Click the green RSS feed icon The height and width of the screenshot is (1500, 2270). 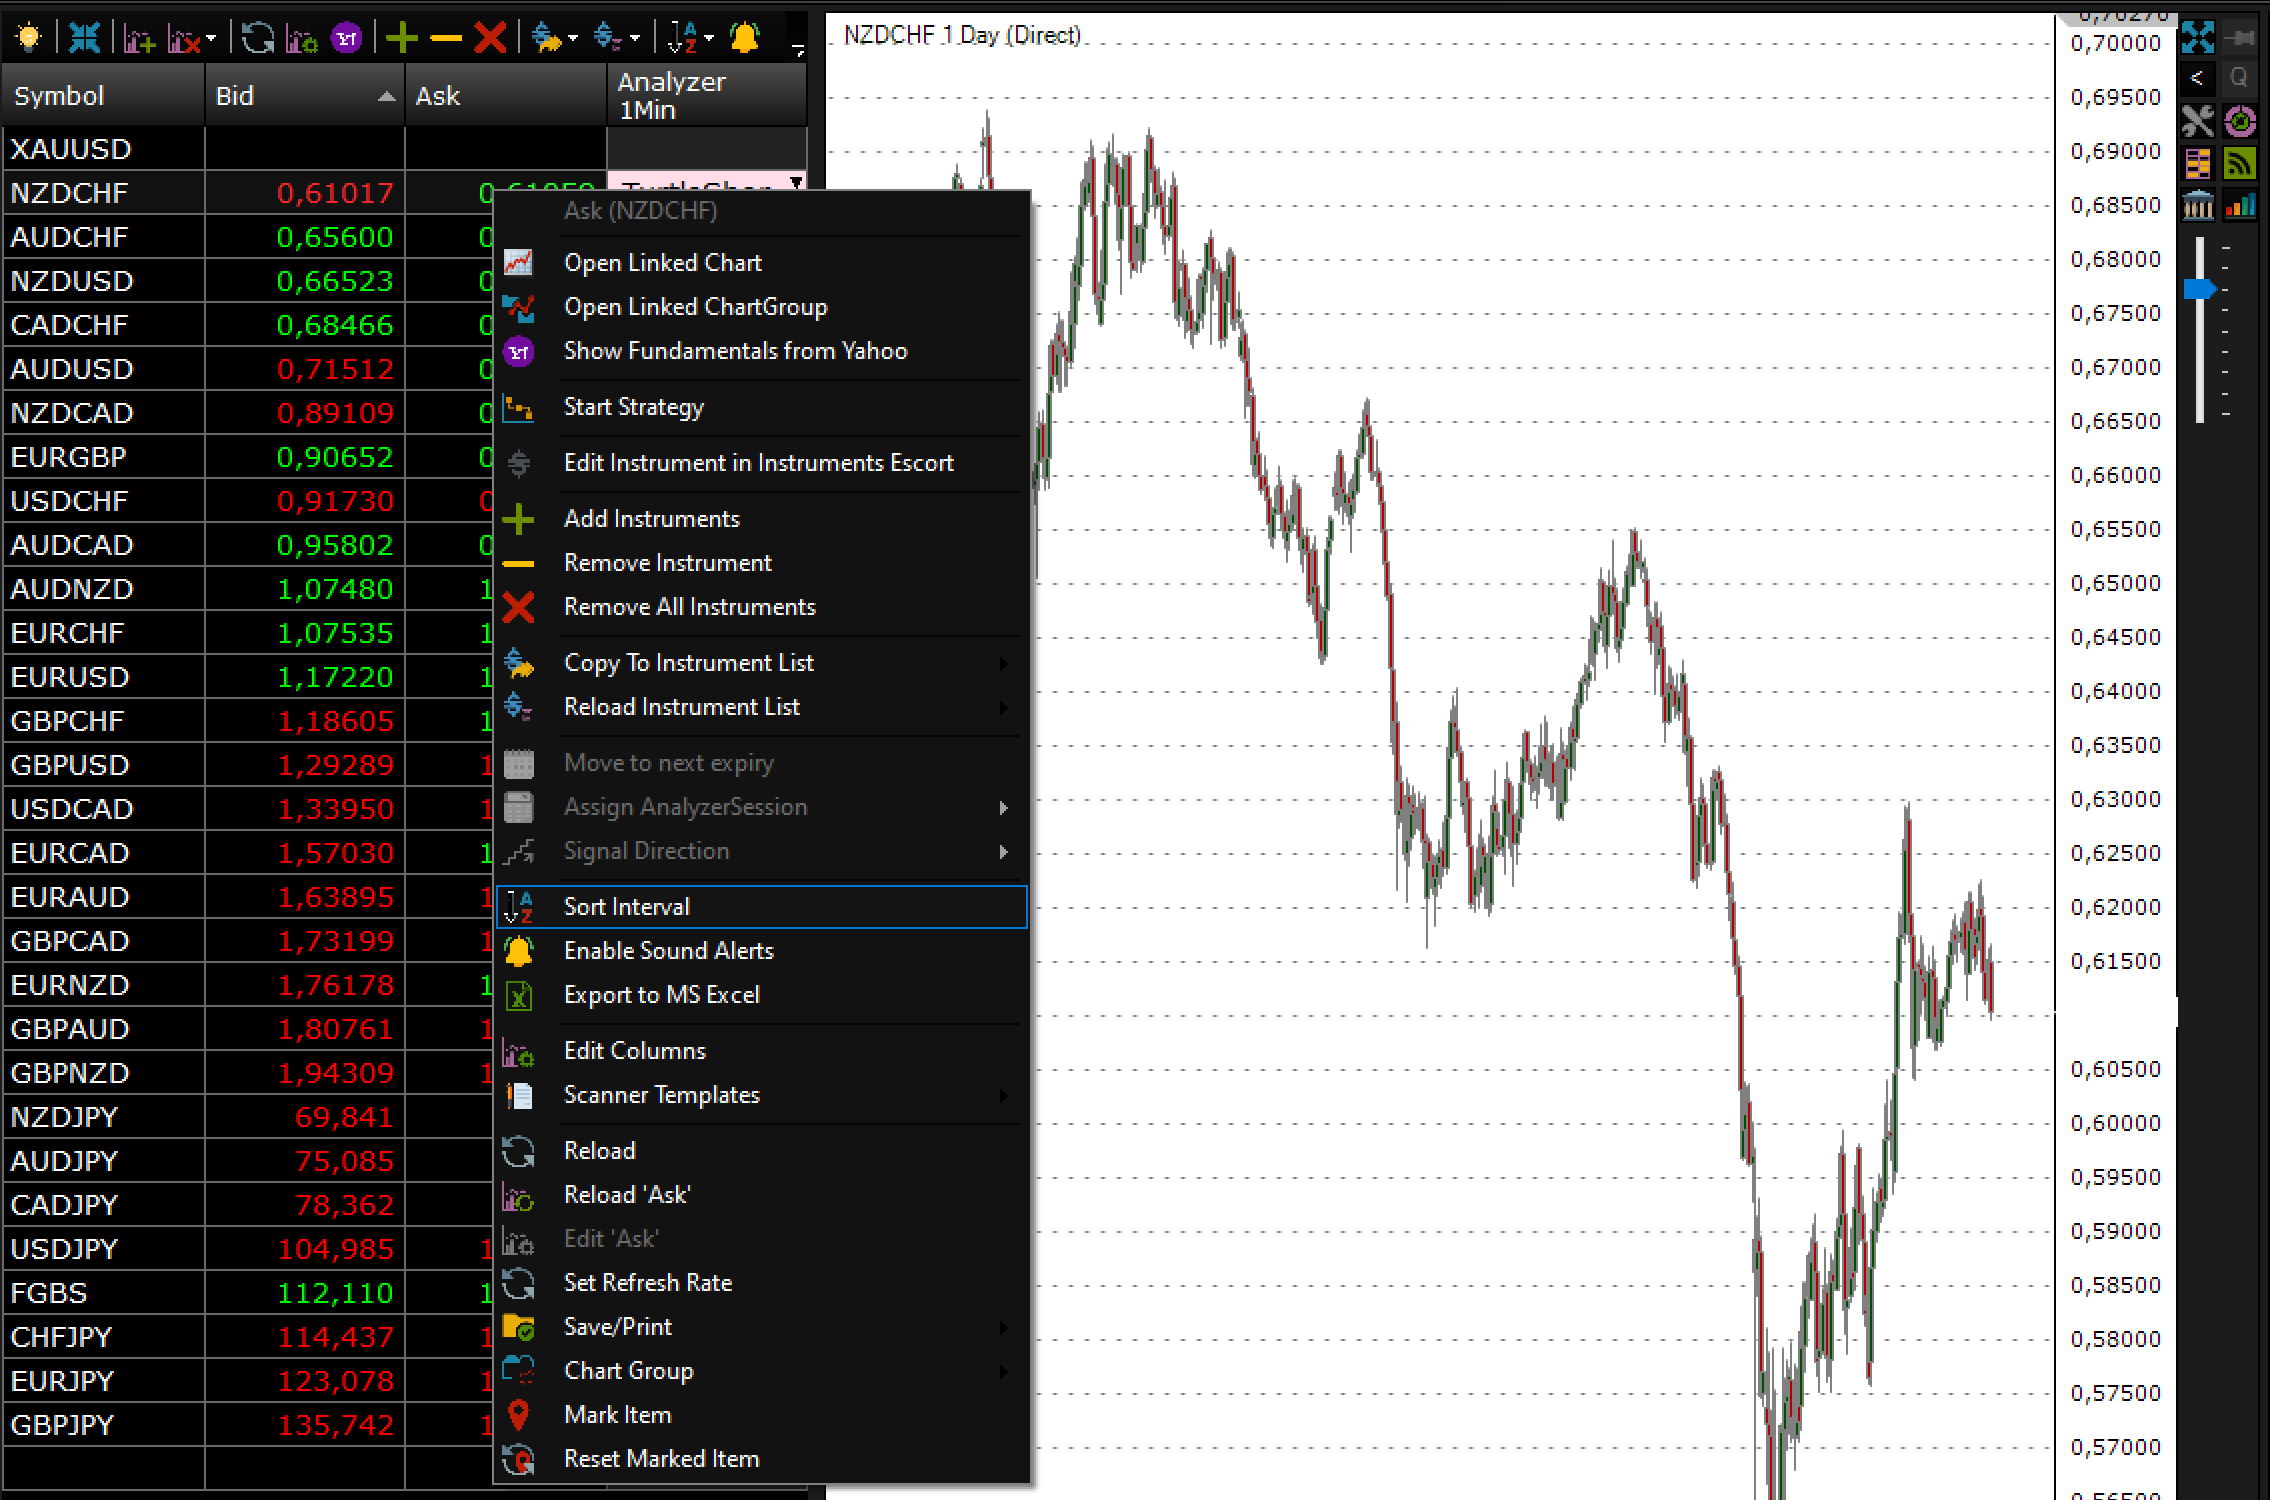pyautogui.click(x=2239, y=163)
